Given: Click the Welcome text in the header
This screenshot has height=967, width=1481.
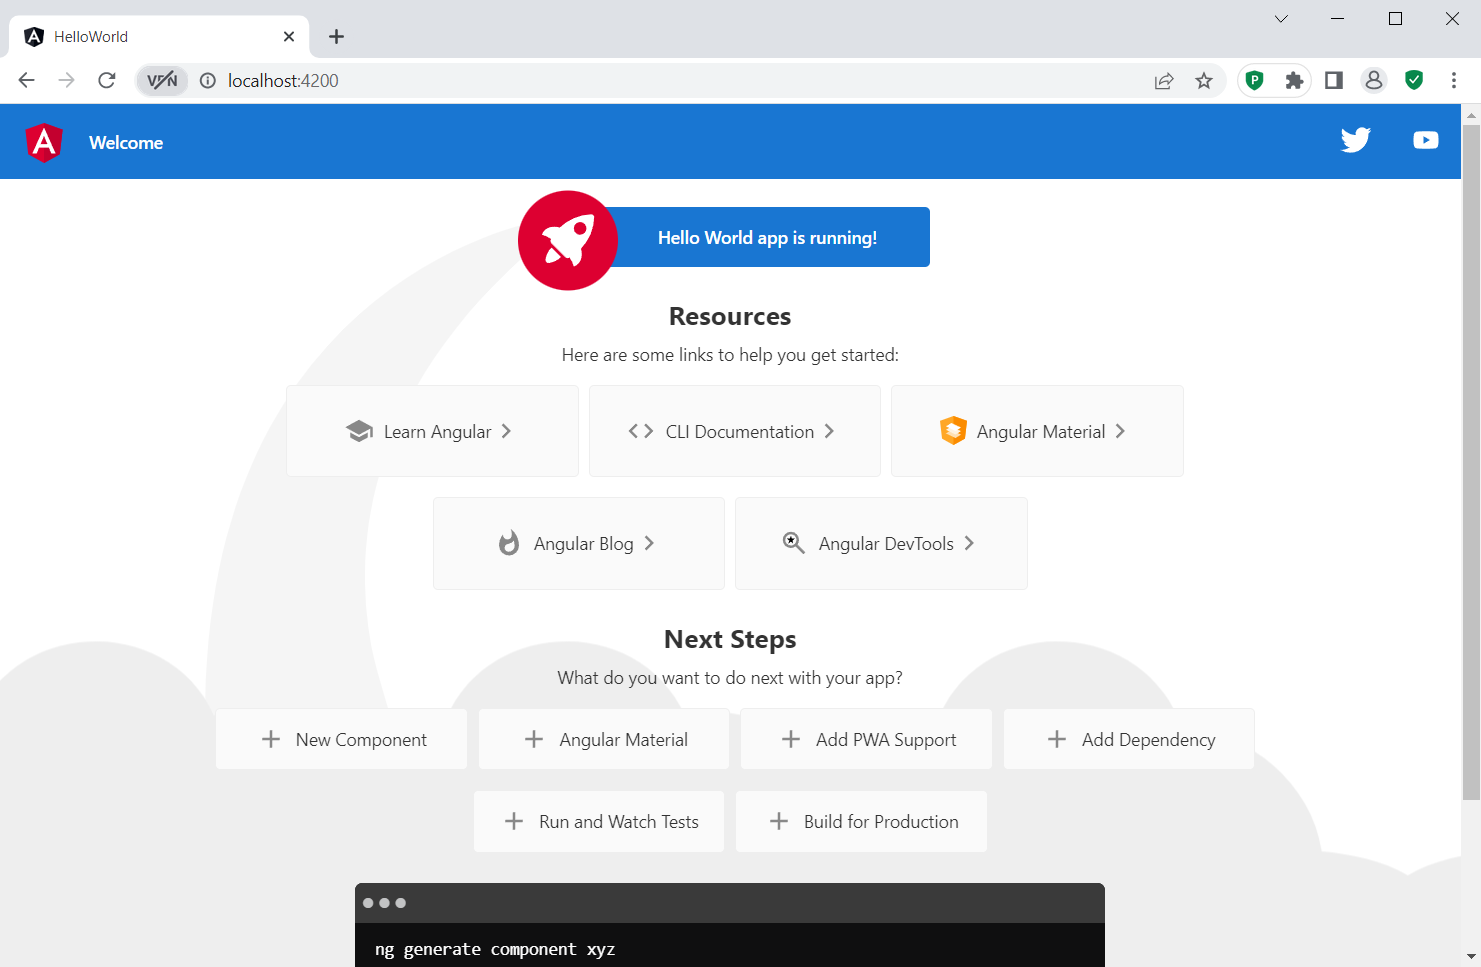Looking at the screenshot, I should coord(126,143).
